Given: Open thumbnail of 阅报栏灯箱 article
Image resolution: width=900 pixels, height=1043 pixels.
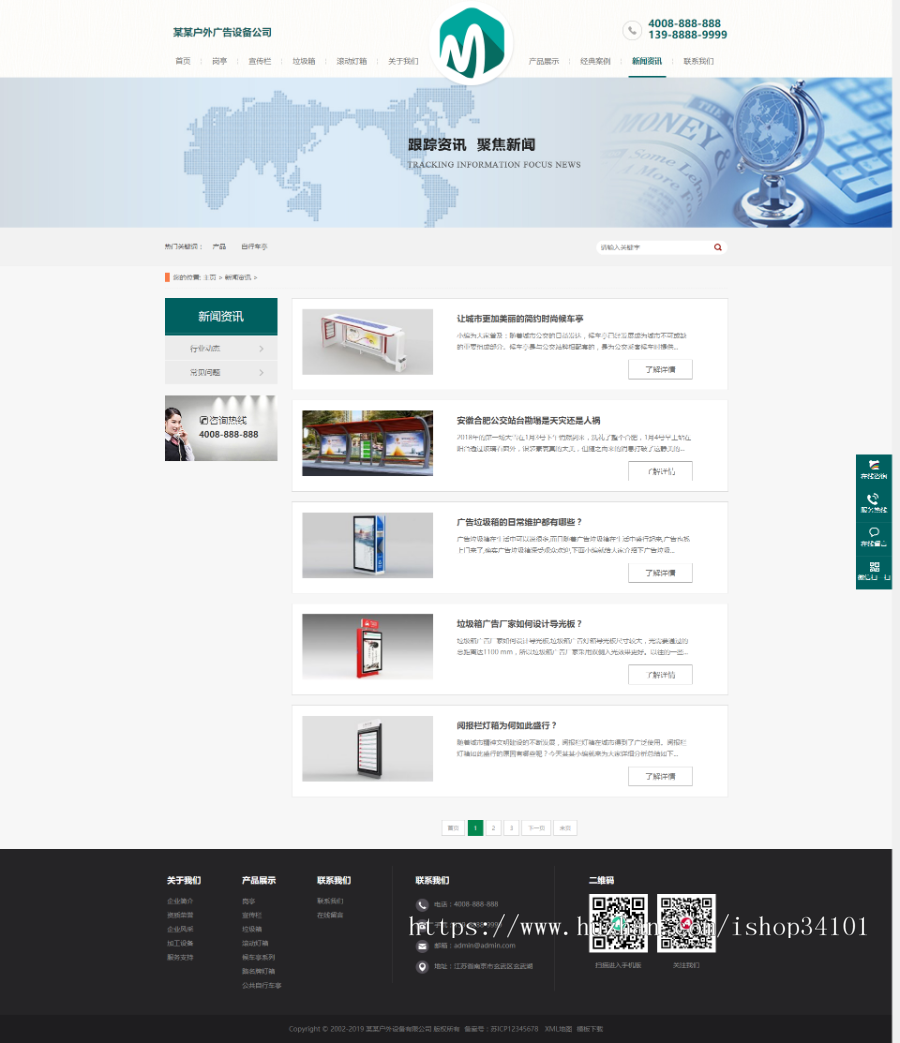Looking at the screenshot, I should point(367,748).
